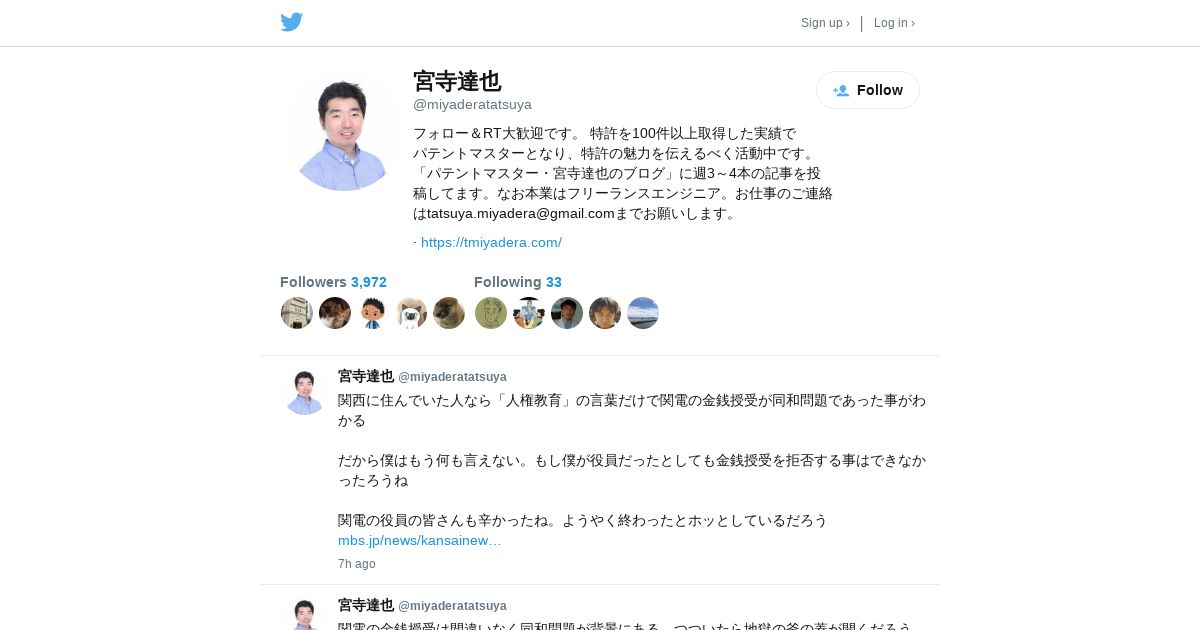The width and height of the screenshot is (1200, 630).
Task: View the 3,972 Followers list
Action: [333, 282]
